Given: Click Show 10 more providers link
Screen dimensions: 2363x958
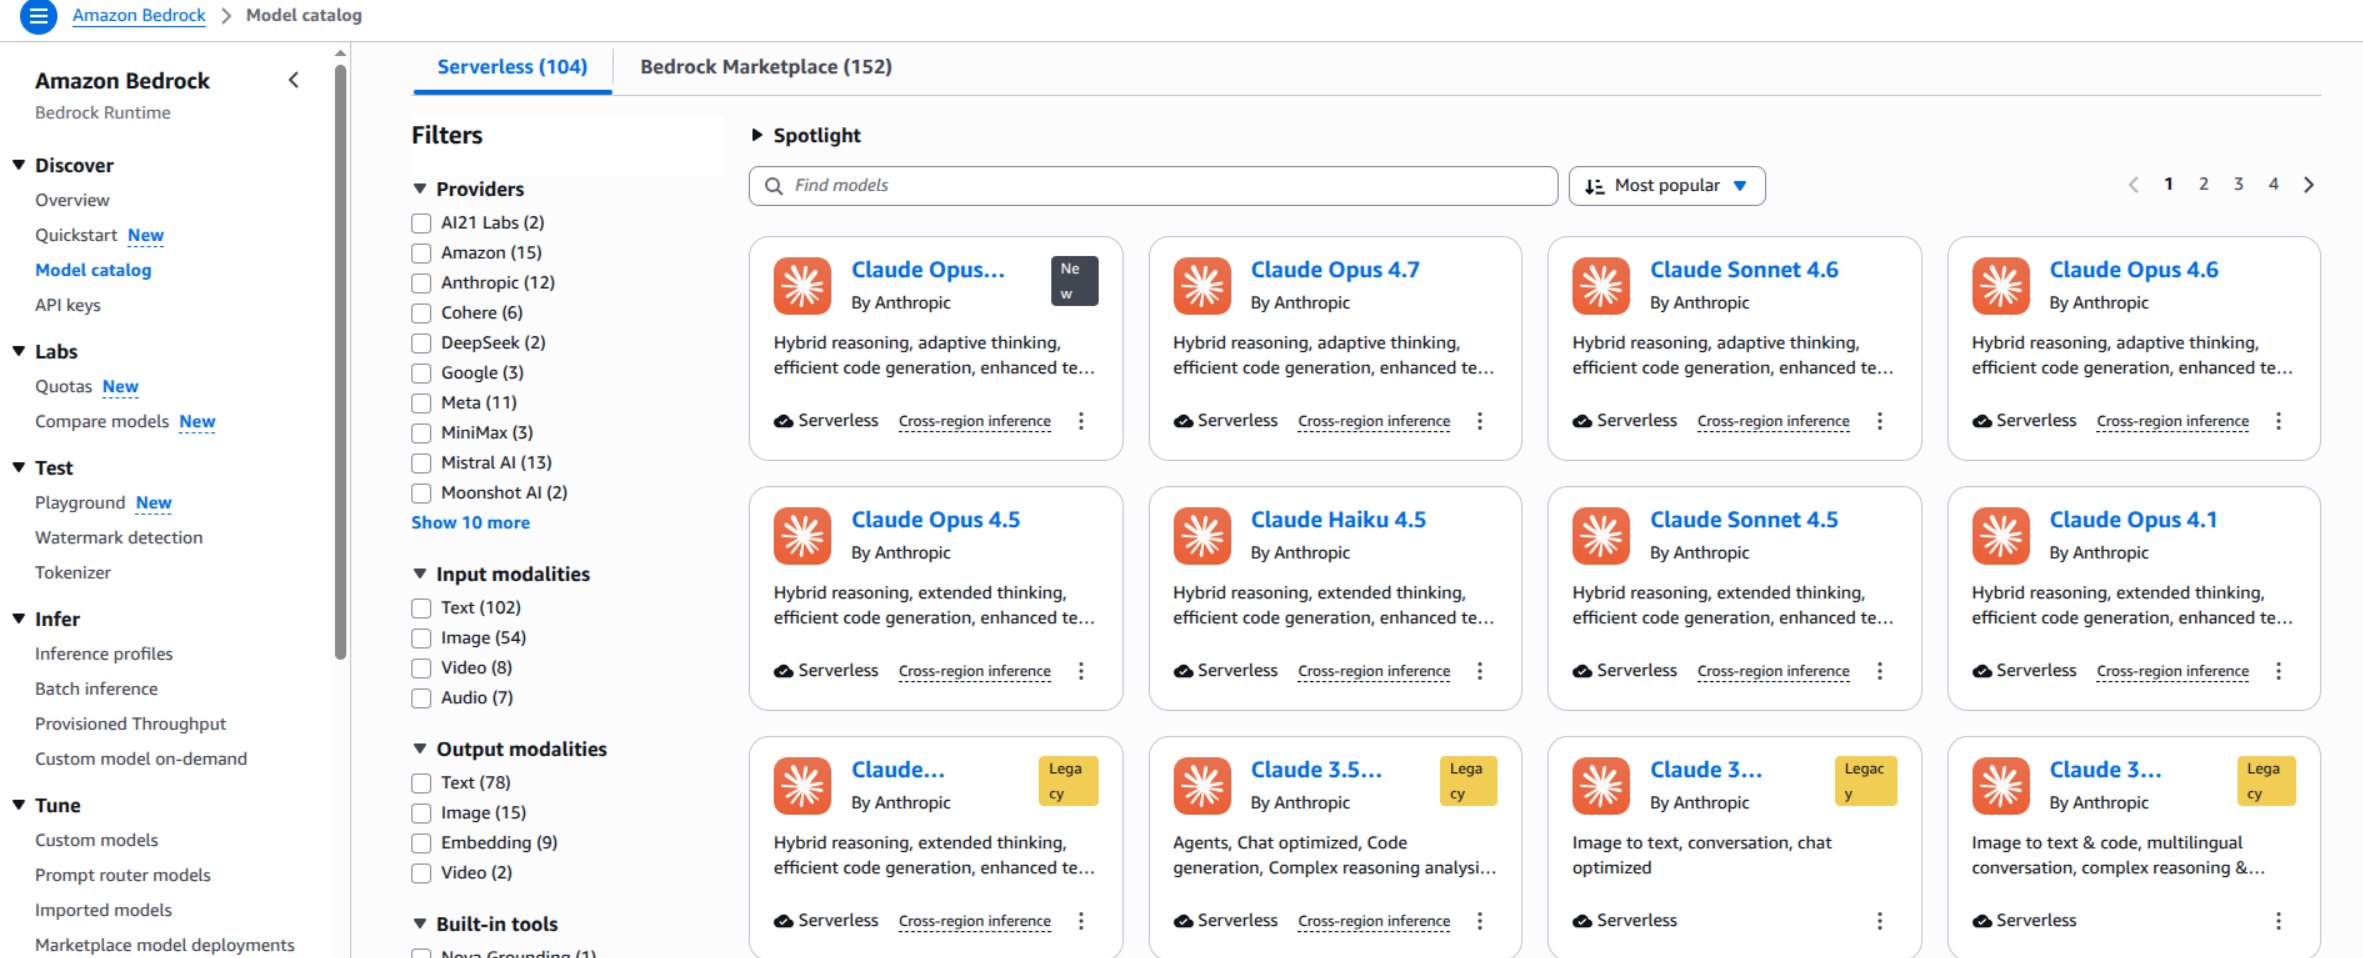Looking at the screenshot, I should click(x=470, y=523).
